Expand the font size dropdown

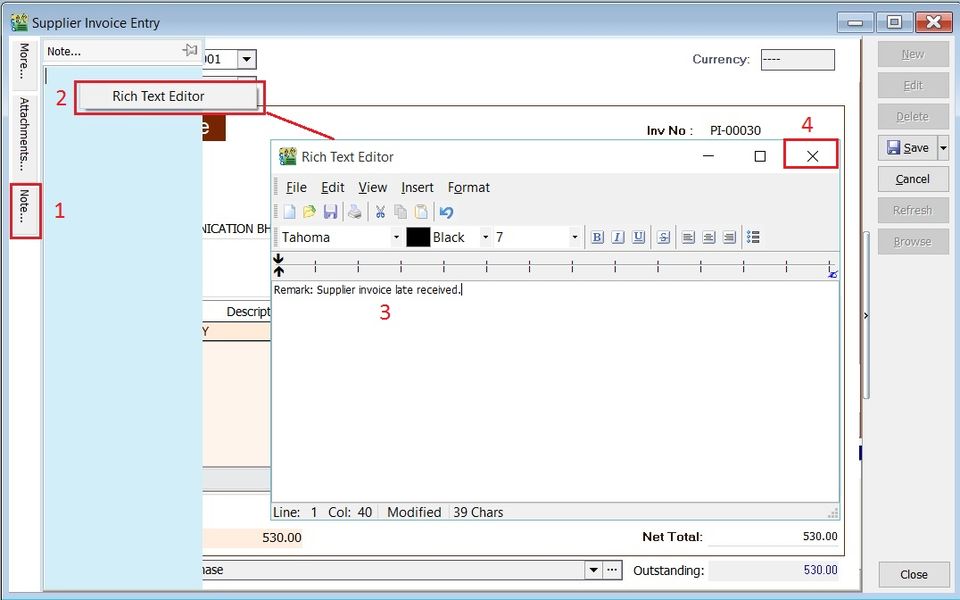pos(575,237)
